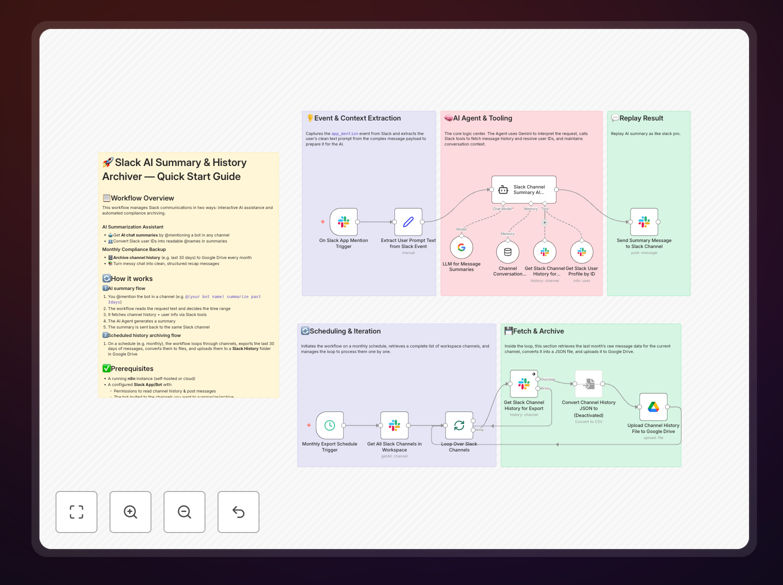The height and width of the screenshot is (585, 783).
Task: Click the Scheduling & Iteration sticky title
Action: tap(341, 331)
